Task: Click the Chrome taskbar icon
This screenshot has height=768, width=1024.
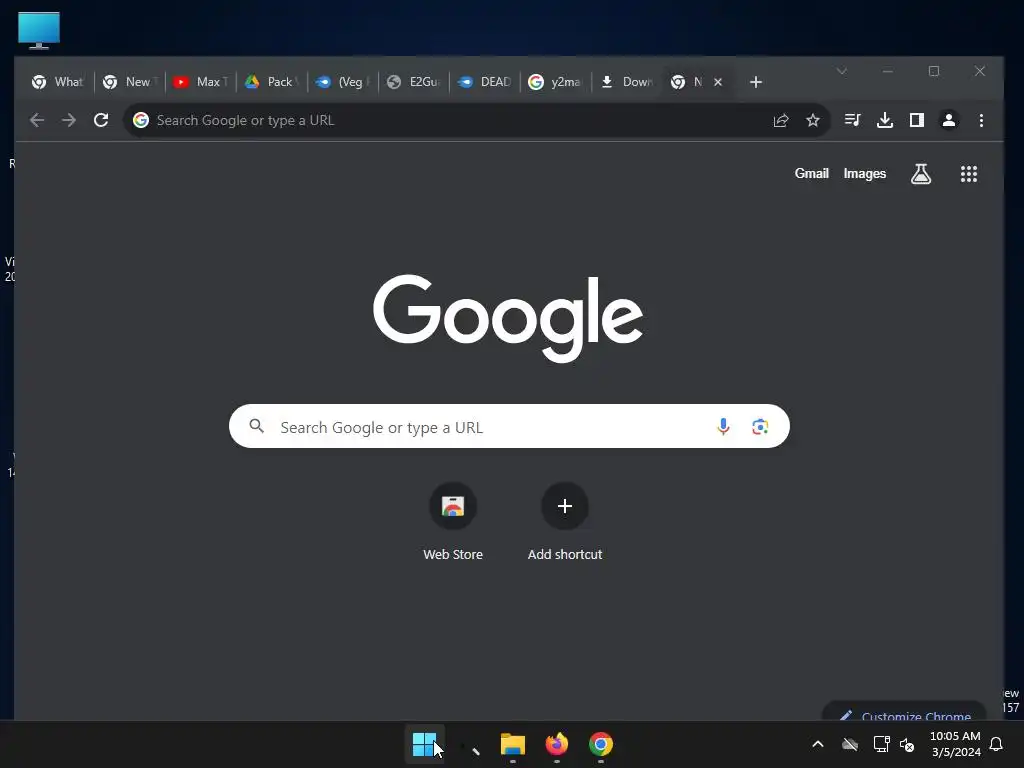Action: (601, 744)
